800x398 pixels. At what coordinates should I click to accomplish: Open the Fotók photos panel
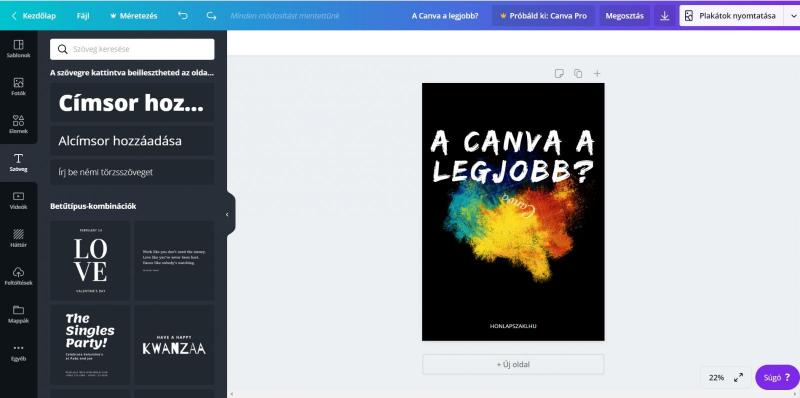18,87
